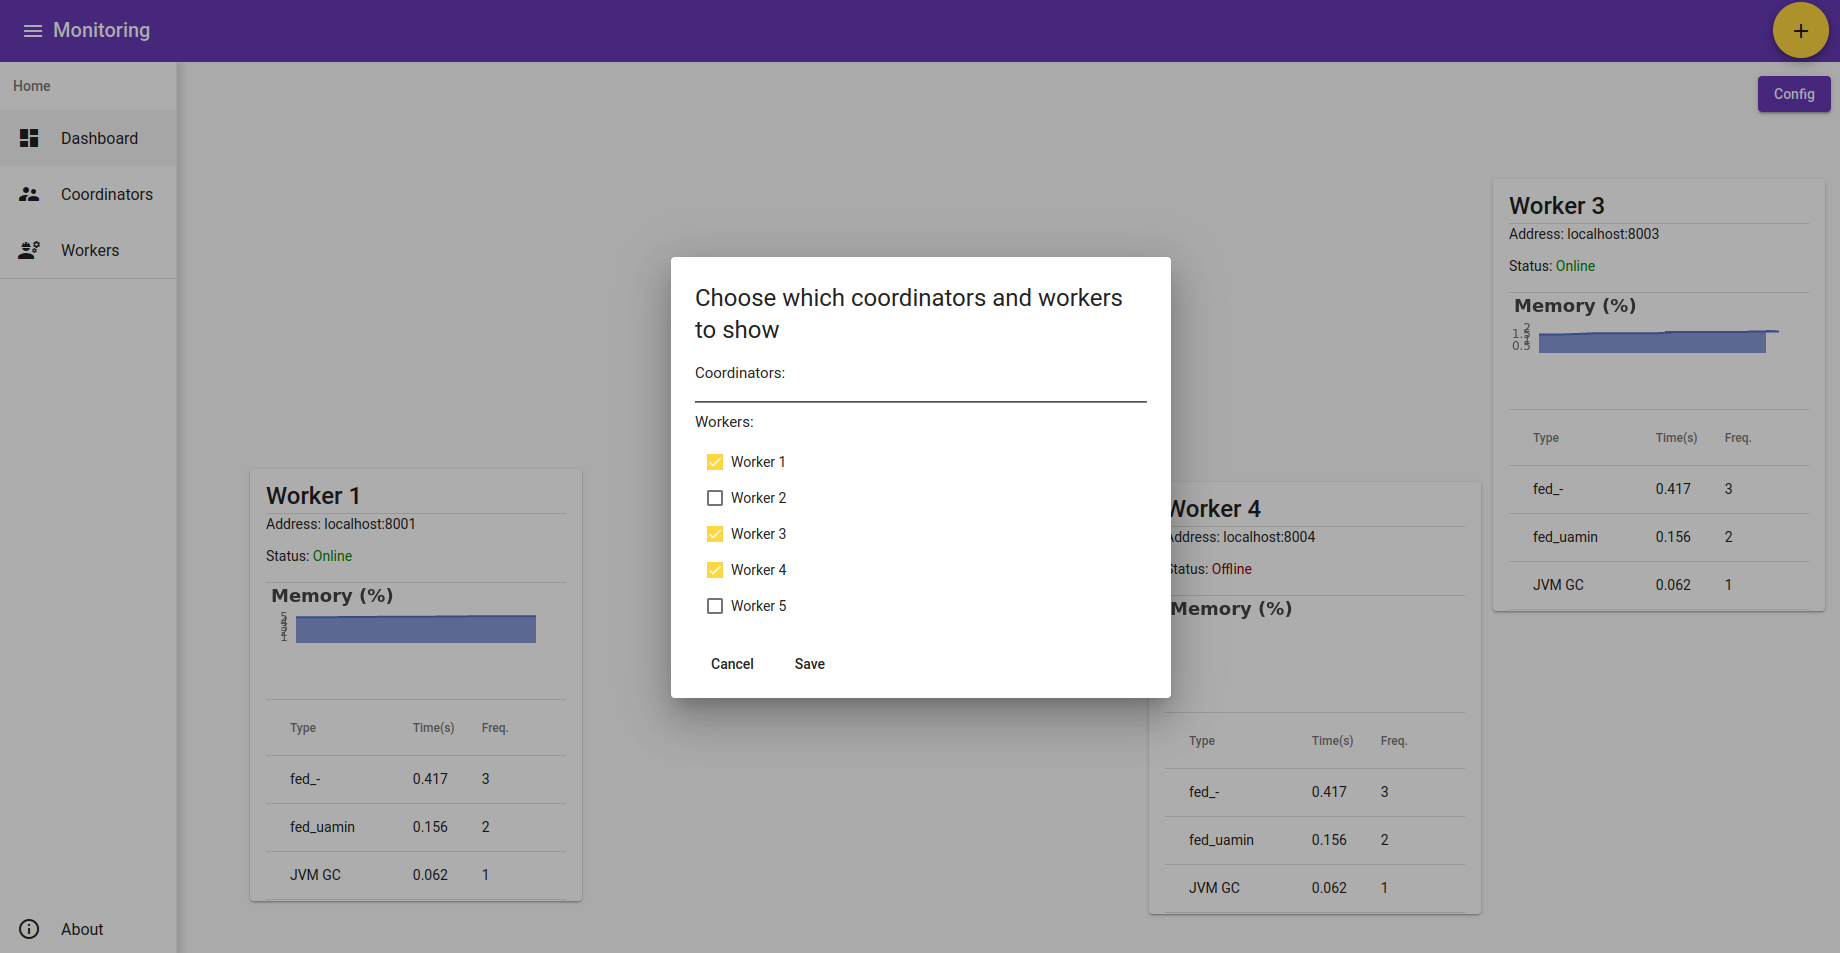Open the Dashboard menu item
1840x953 pixels.
[88, 138]
